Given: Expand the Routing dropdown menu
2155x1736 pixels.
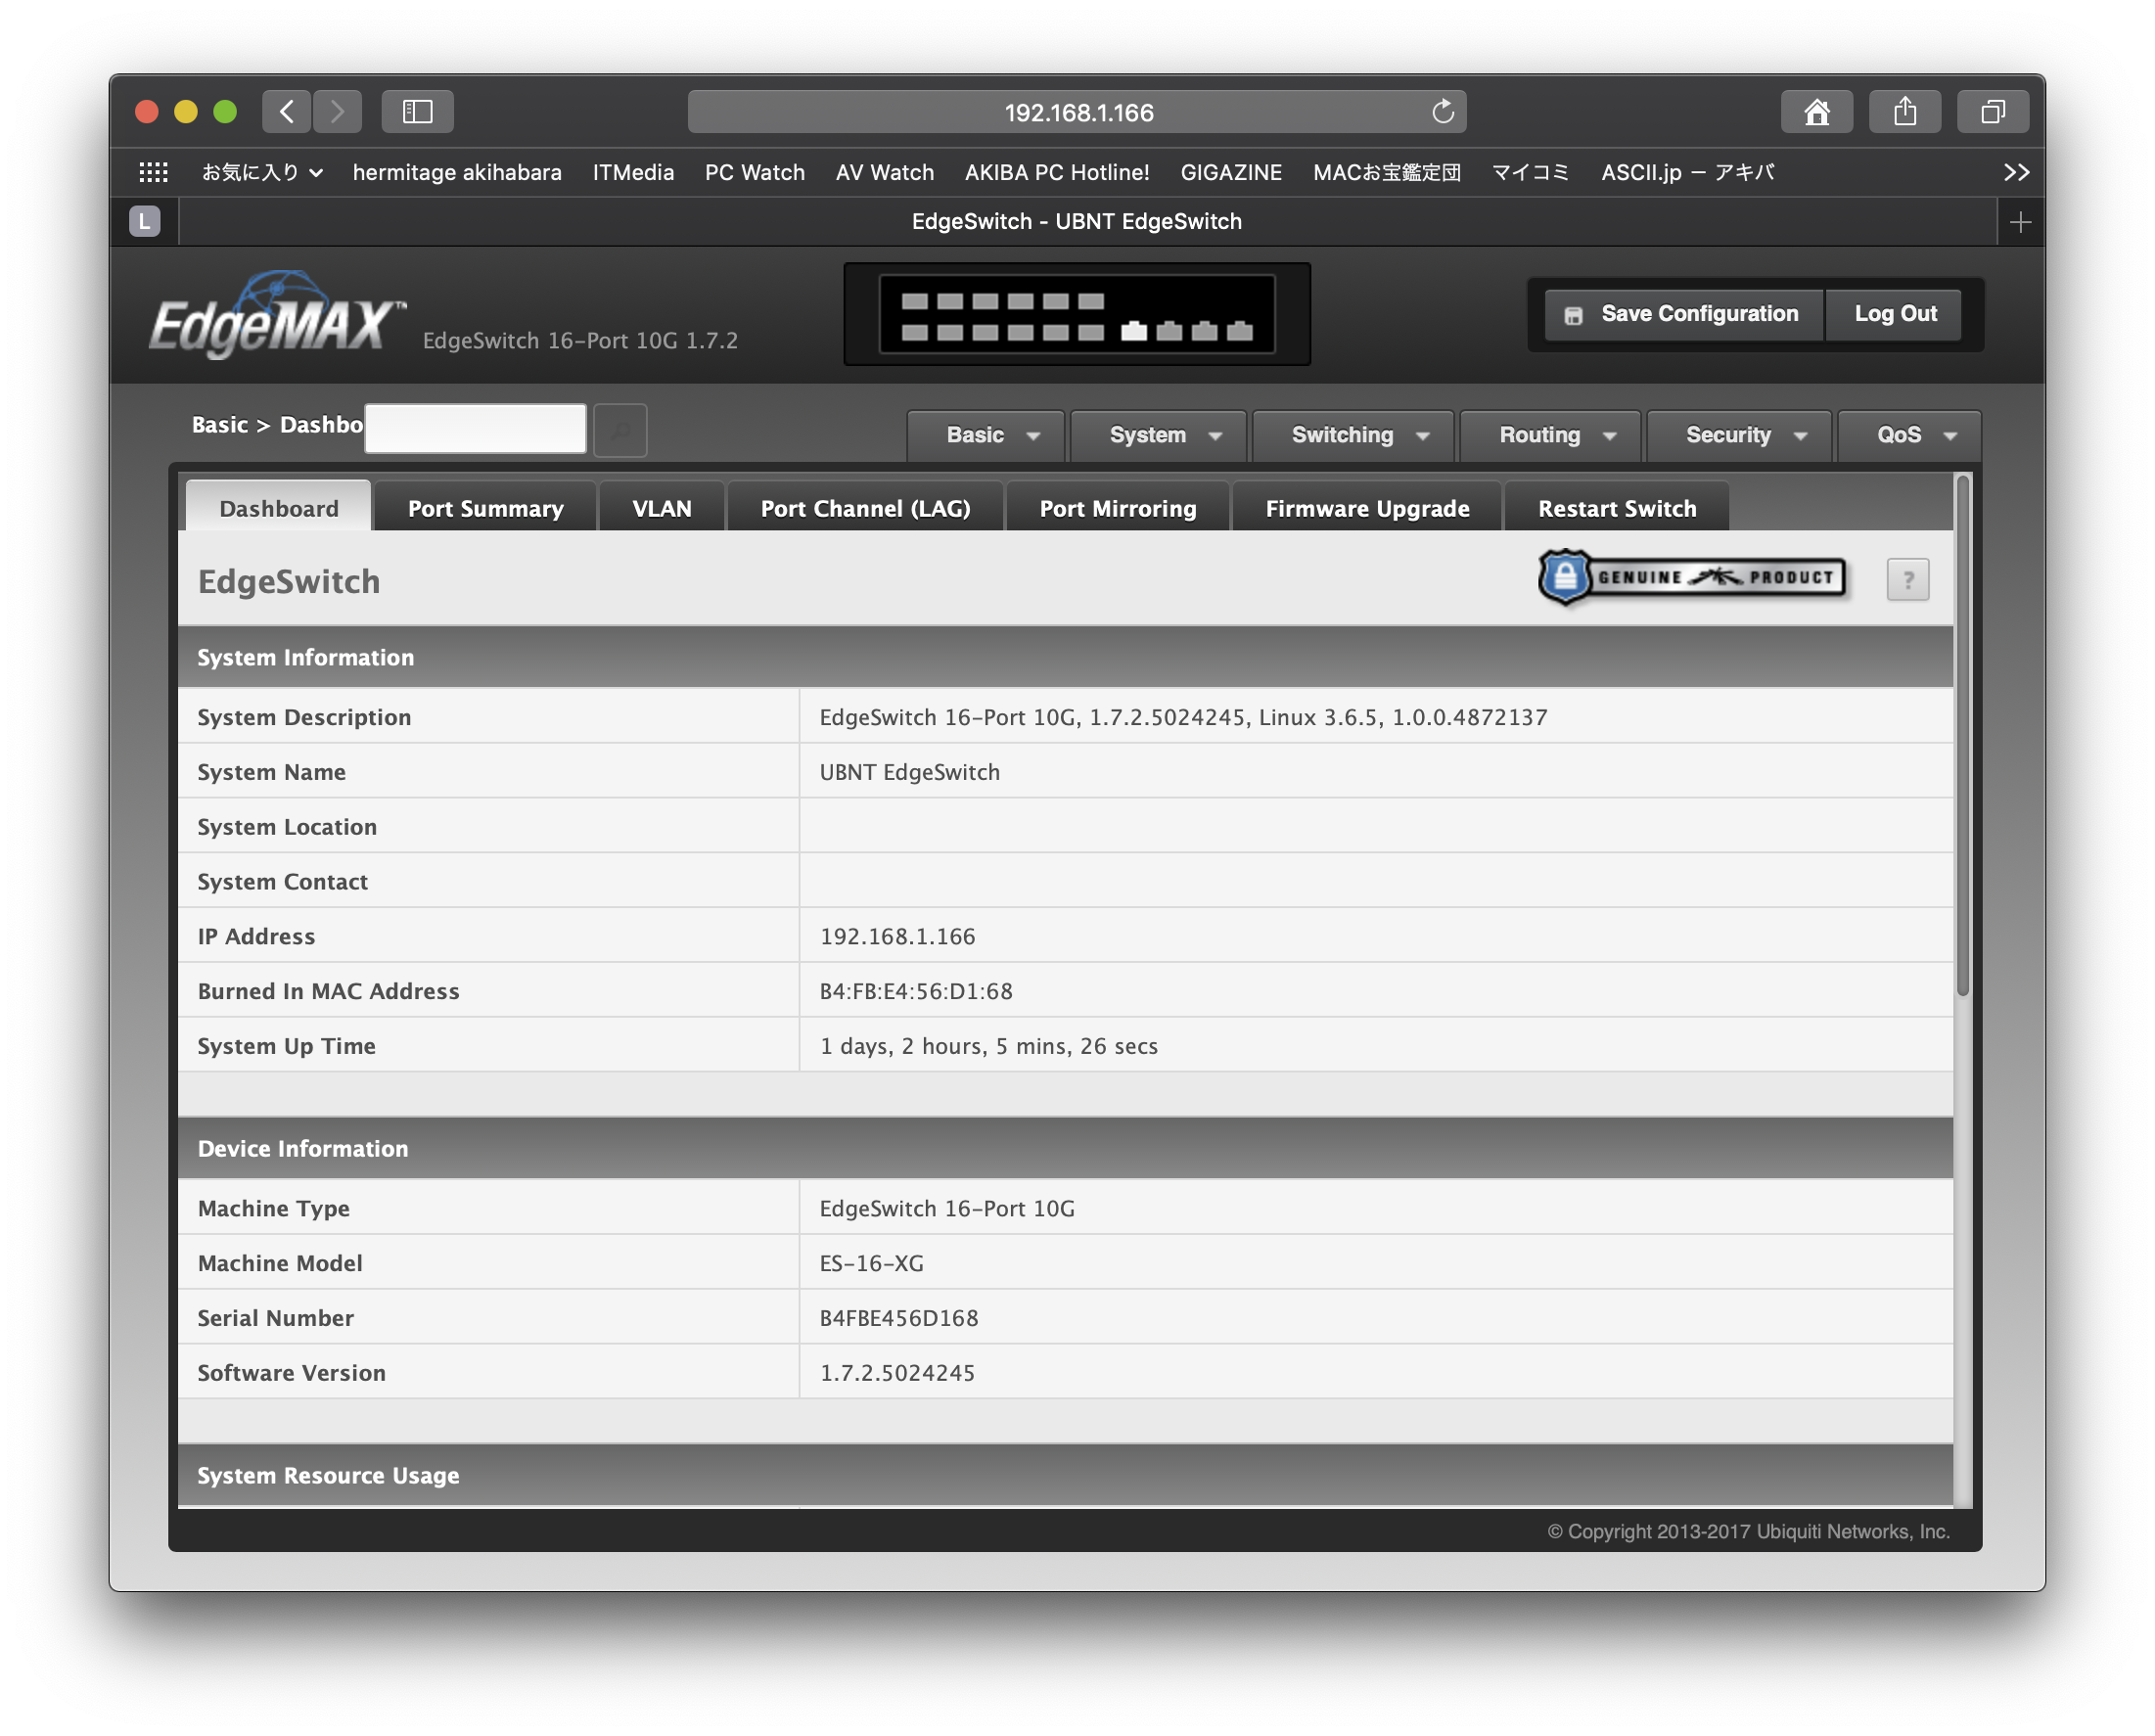Looking at the screenshot, I should coord(1550,436).
